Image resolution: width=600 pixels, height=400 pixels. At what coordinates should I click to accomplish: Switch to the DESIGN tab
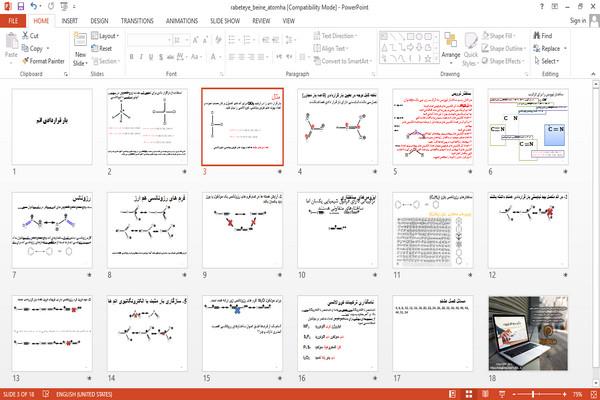pos(99,21)
